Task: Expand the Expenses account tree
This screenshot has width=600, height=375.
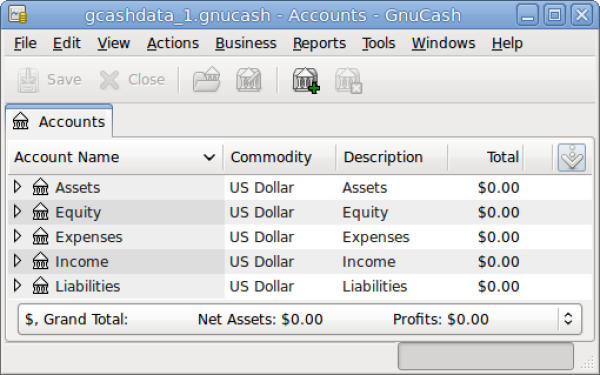Action: pyautogui.click(x=17, y=236)
